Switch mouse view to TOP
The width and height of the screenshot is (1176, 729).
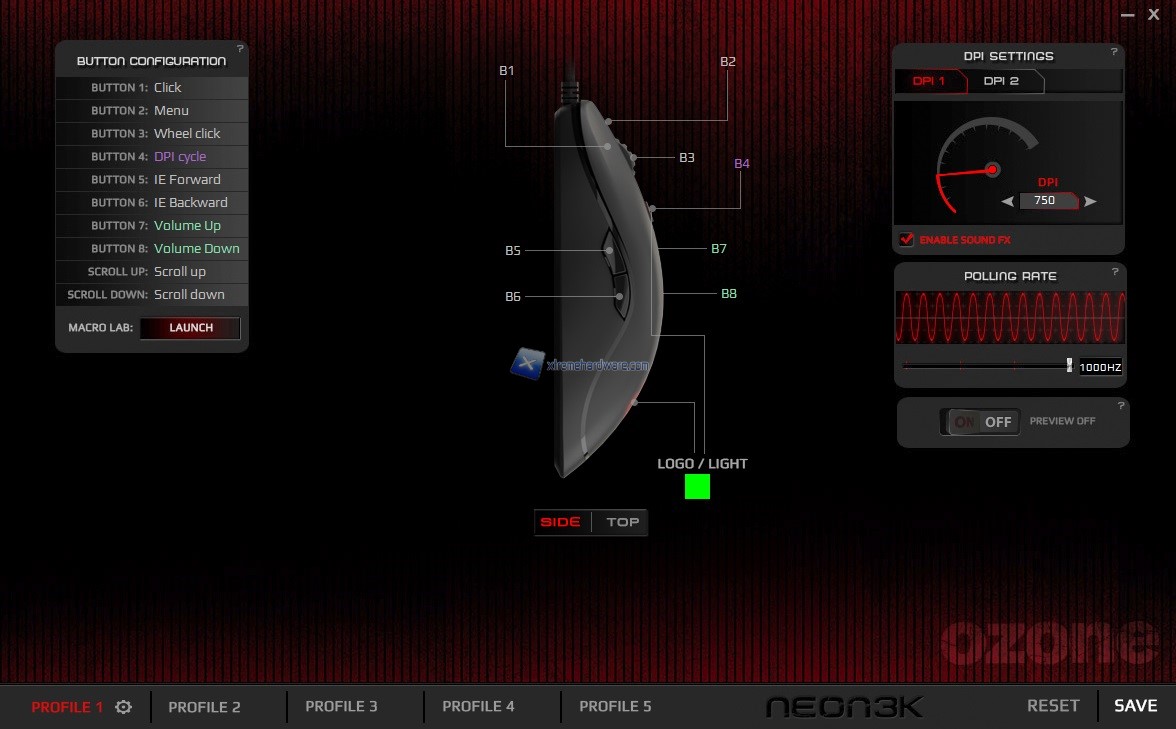(x=622, y=522)
